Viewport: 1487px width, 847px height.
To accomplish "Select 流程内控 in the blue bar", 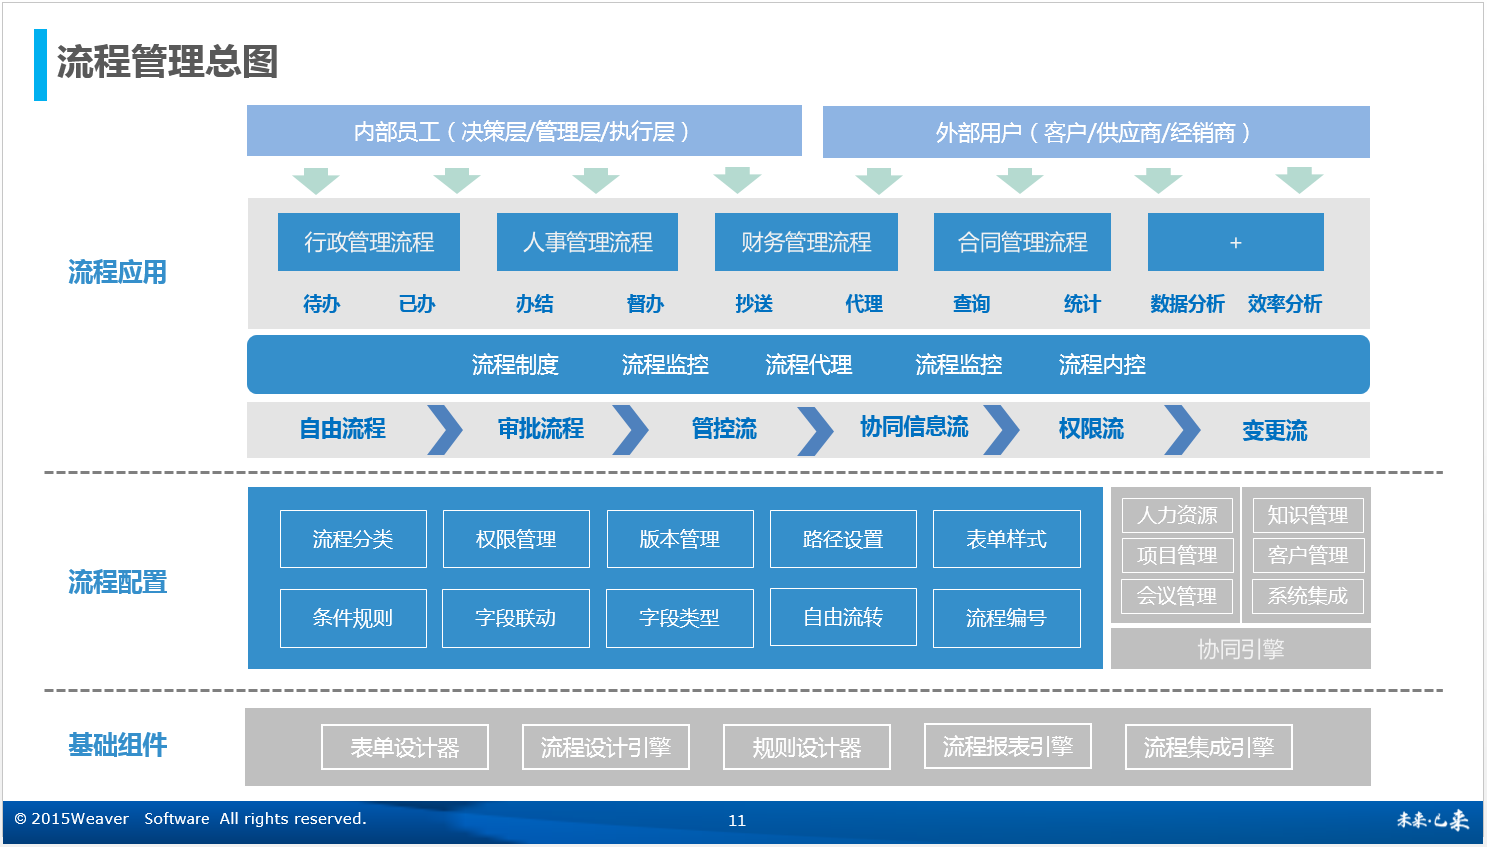I will (1102, 365).
